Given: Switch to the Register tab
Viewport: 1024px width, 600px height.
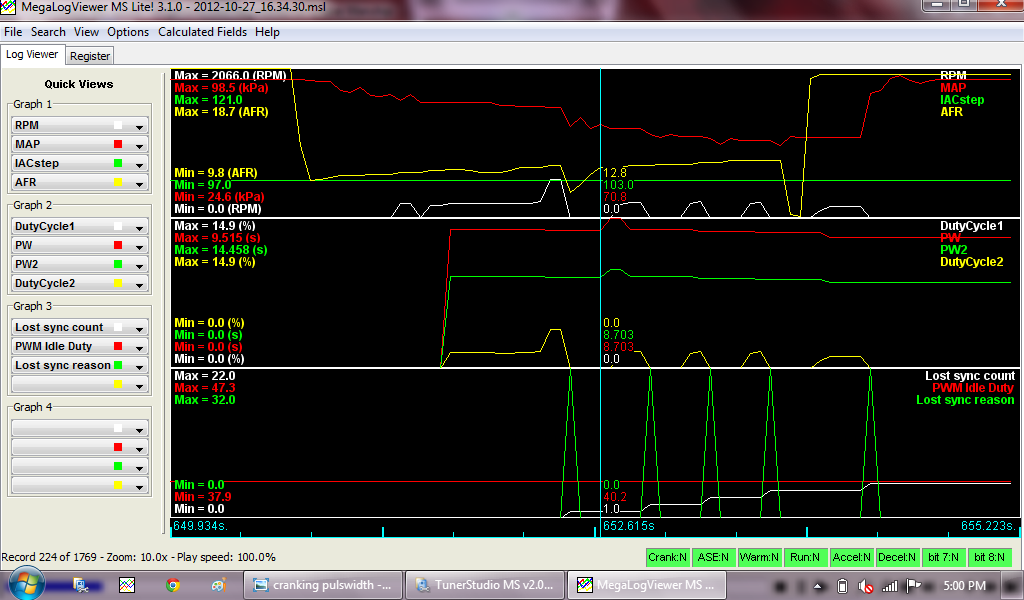Looking at the screenshot, I should pos(90,56).
